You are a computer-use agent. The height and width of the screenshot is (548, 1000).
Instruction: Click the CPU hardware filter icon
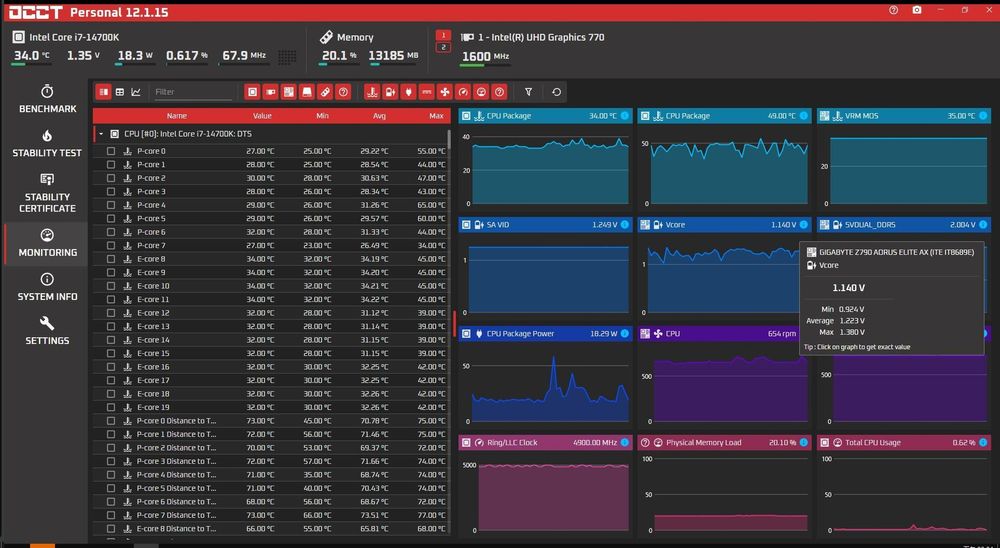click(252, 92)
